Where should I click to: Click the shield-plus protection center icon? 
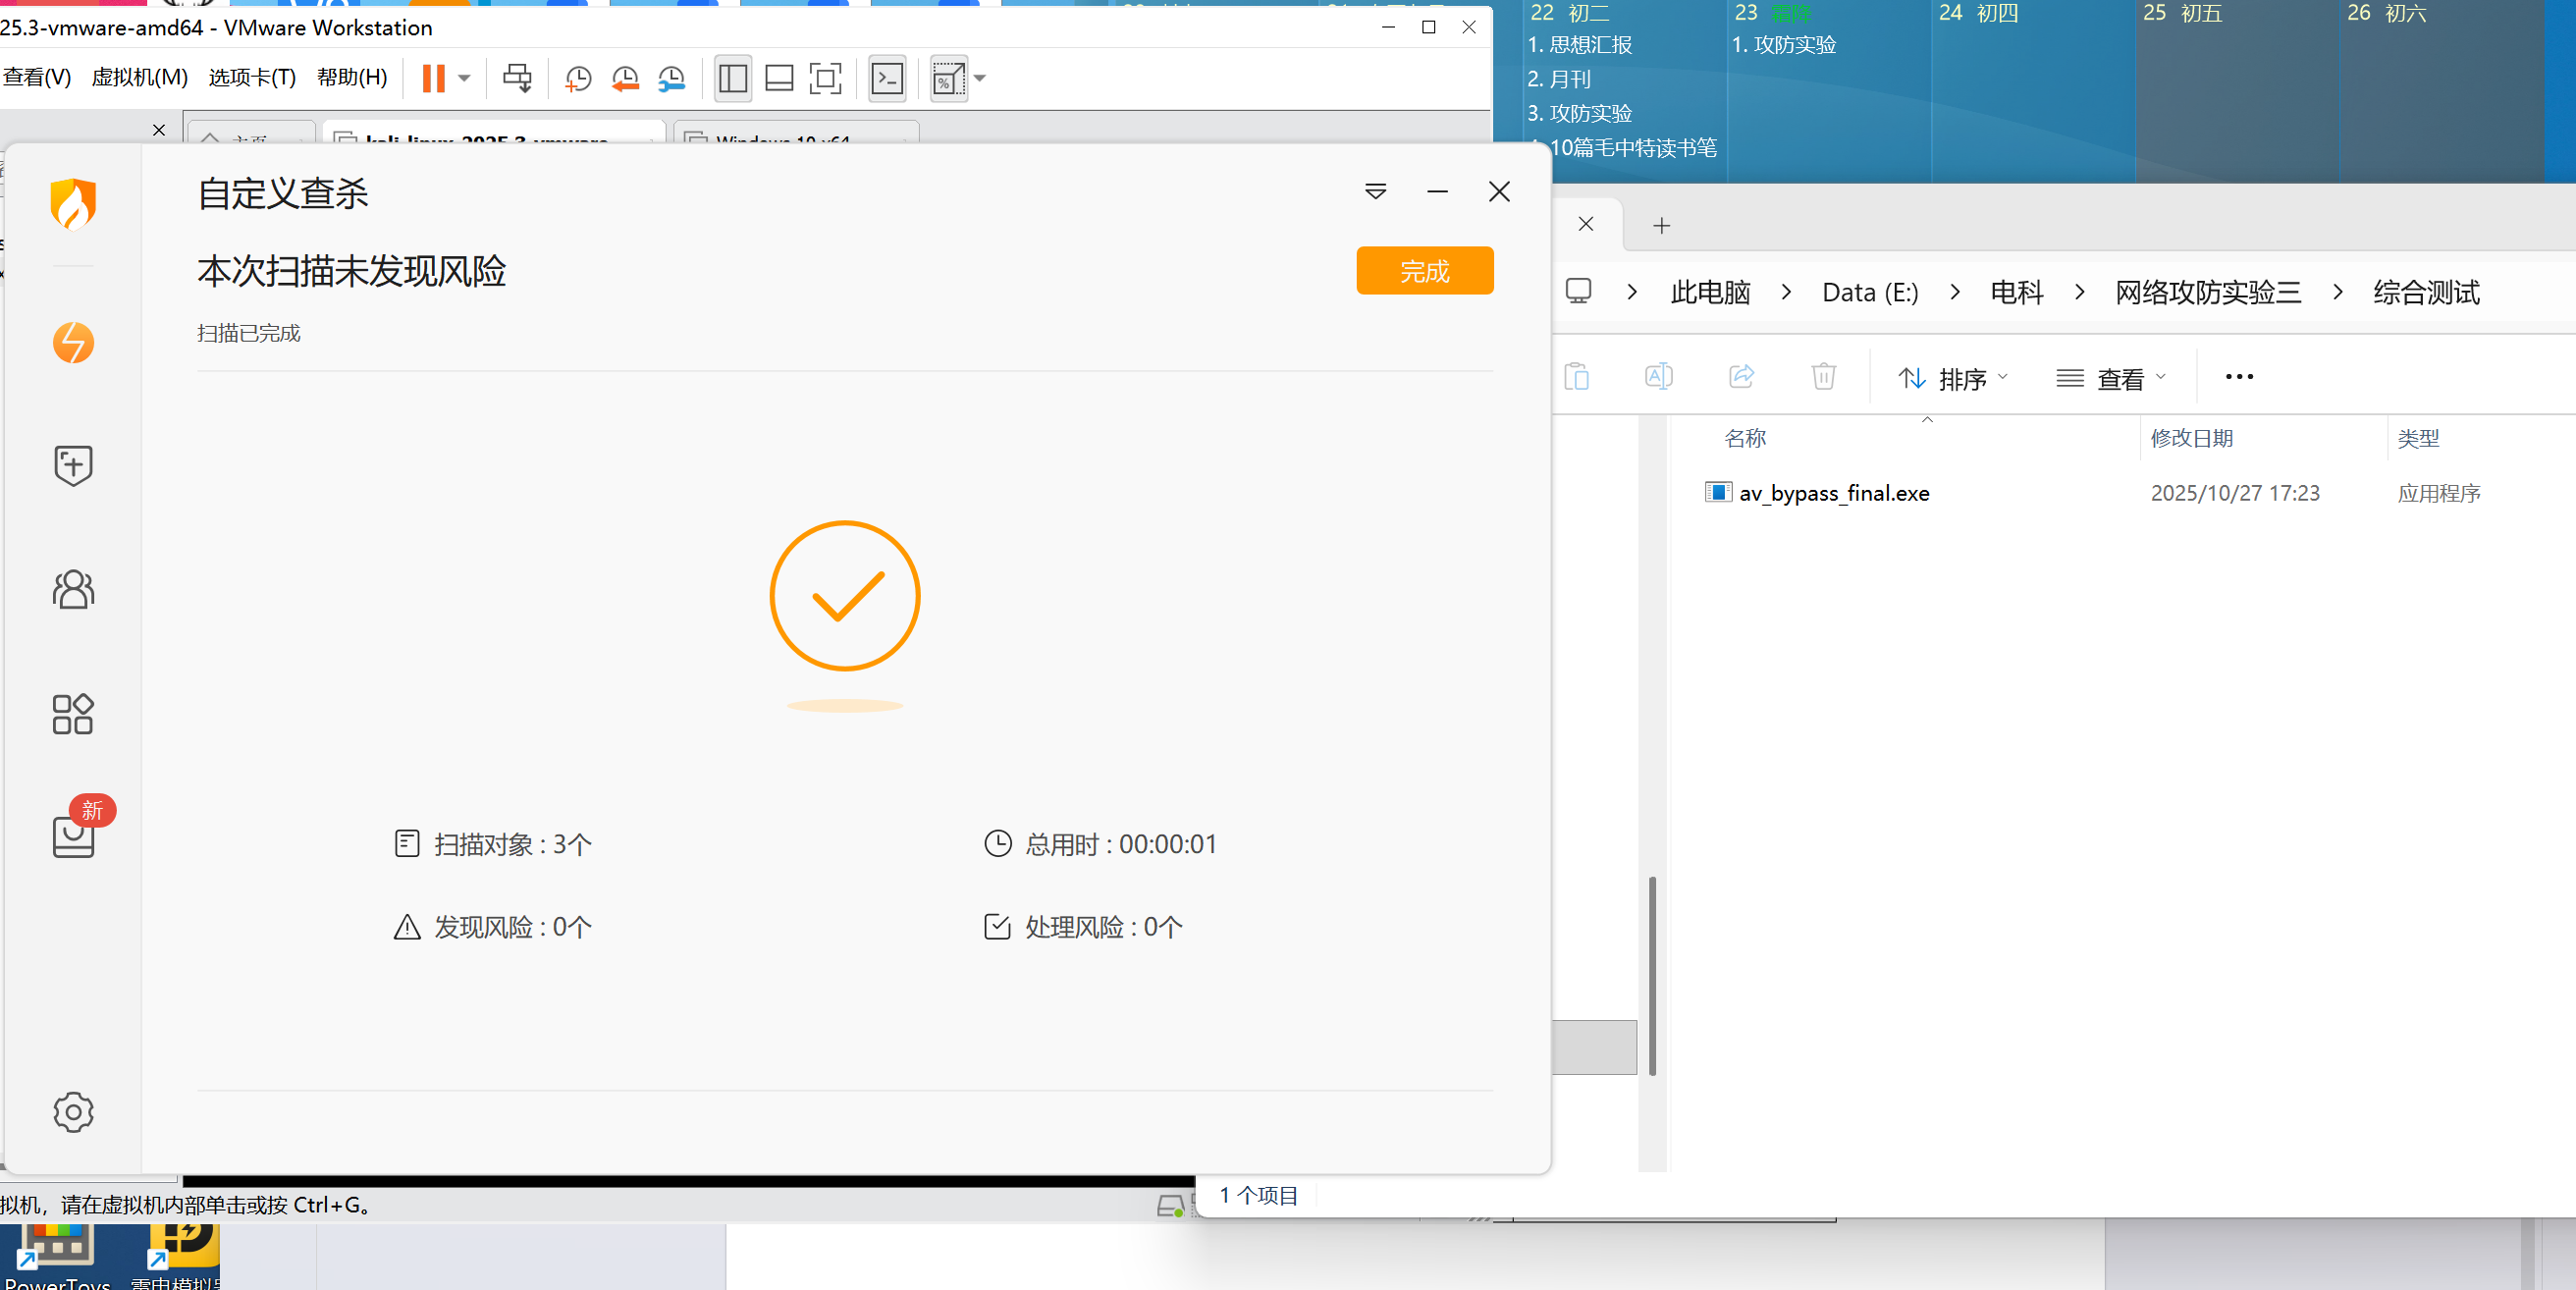pyautogui.click(x=73, y=465)
